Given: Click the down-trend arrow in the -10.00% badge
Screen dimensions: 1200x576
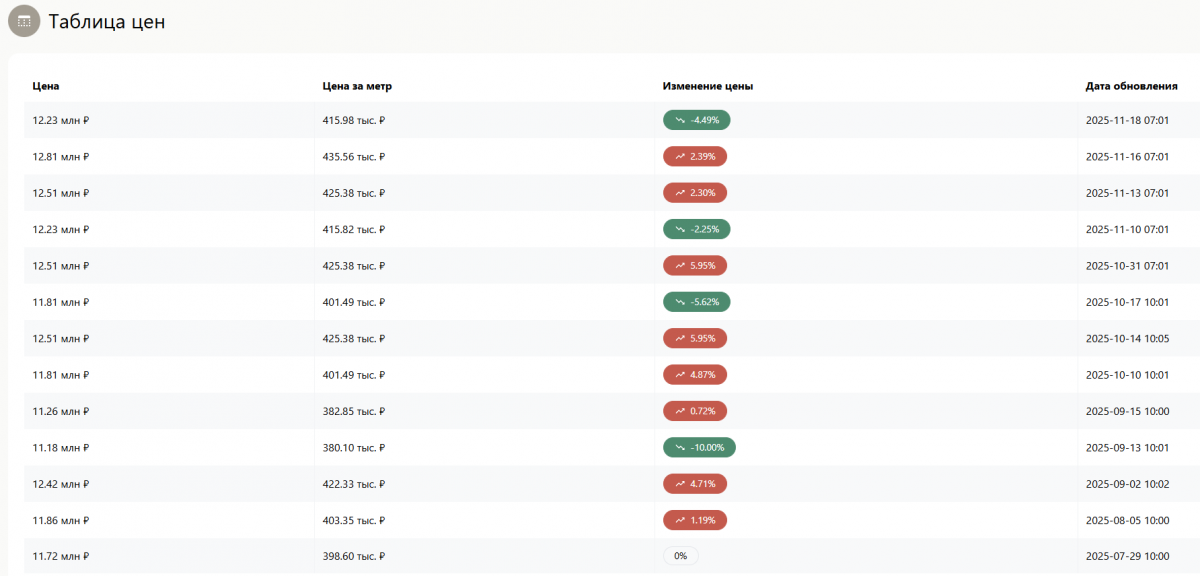Looking at the screenshot, I should pos(680,447).
